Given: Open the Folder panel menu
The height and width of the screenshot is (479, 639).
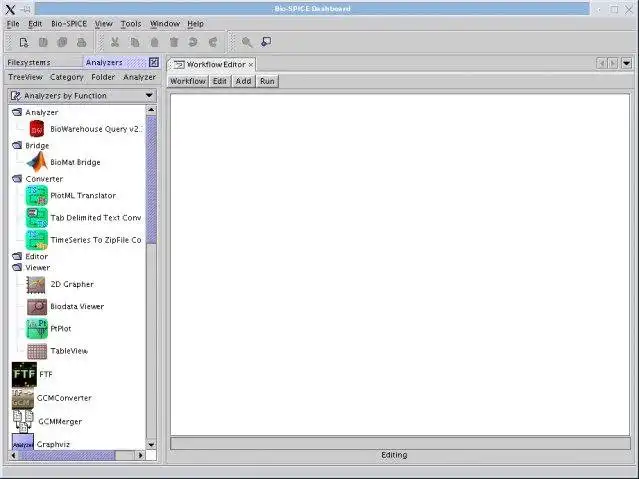Looking at the screenshot, I should click(x=103, y=77).
